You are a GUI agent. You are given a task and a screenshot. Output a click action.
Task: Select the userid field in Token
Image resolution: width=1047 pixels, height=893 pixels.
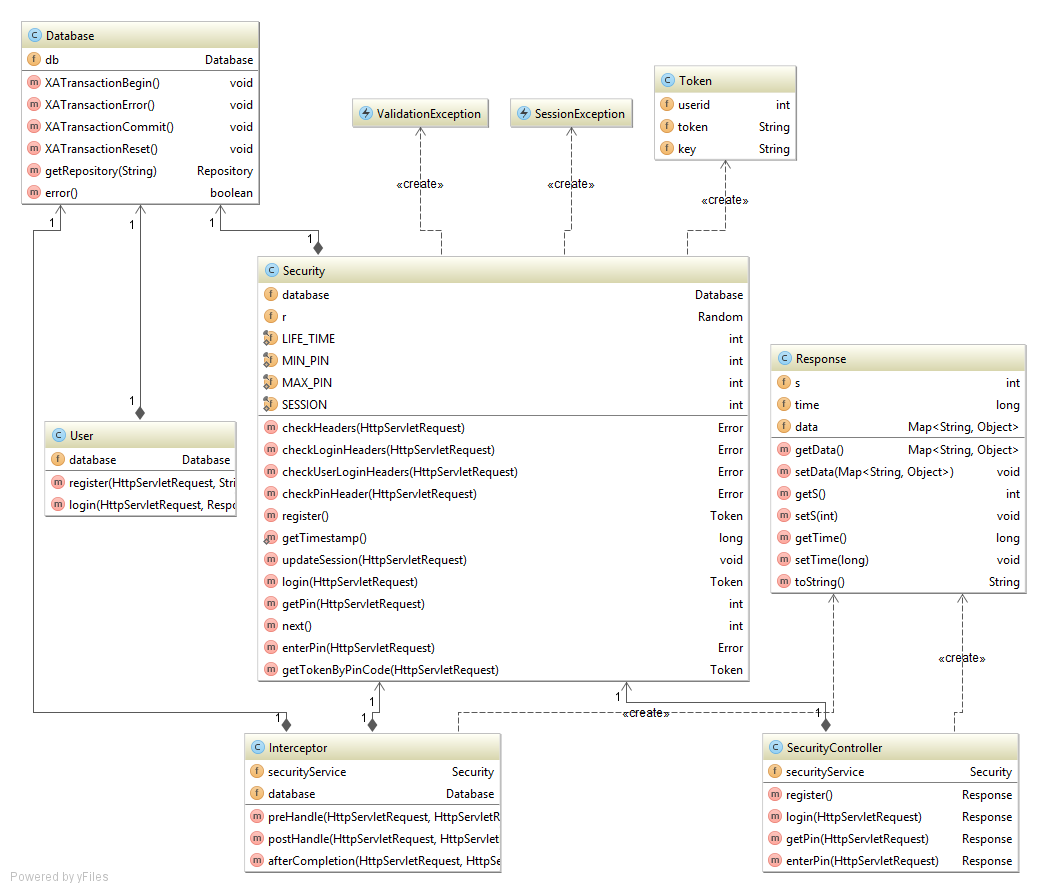694,105
